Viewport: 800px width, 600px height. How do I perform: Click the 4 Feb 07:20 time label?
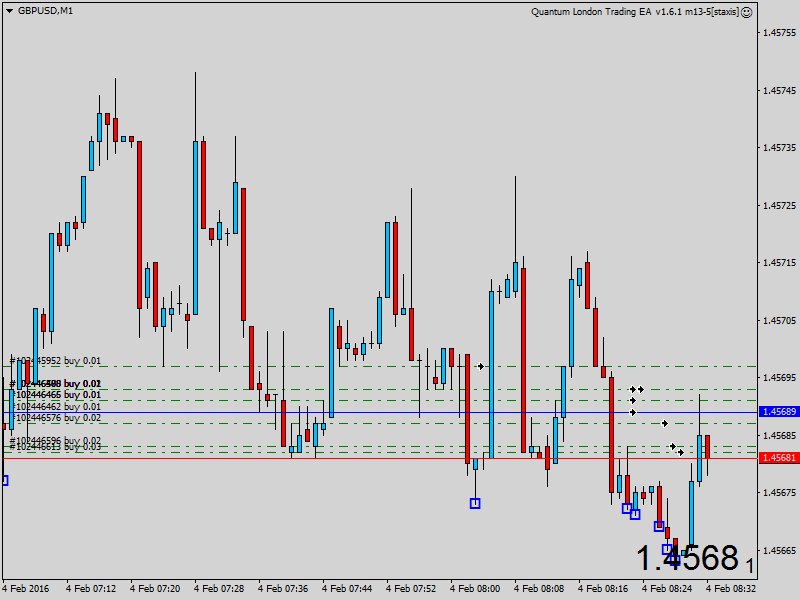[x=155, y=588]
